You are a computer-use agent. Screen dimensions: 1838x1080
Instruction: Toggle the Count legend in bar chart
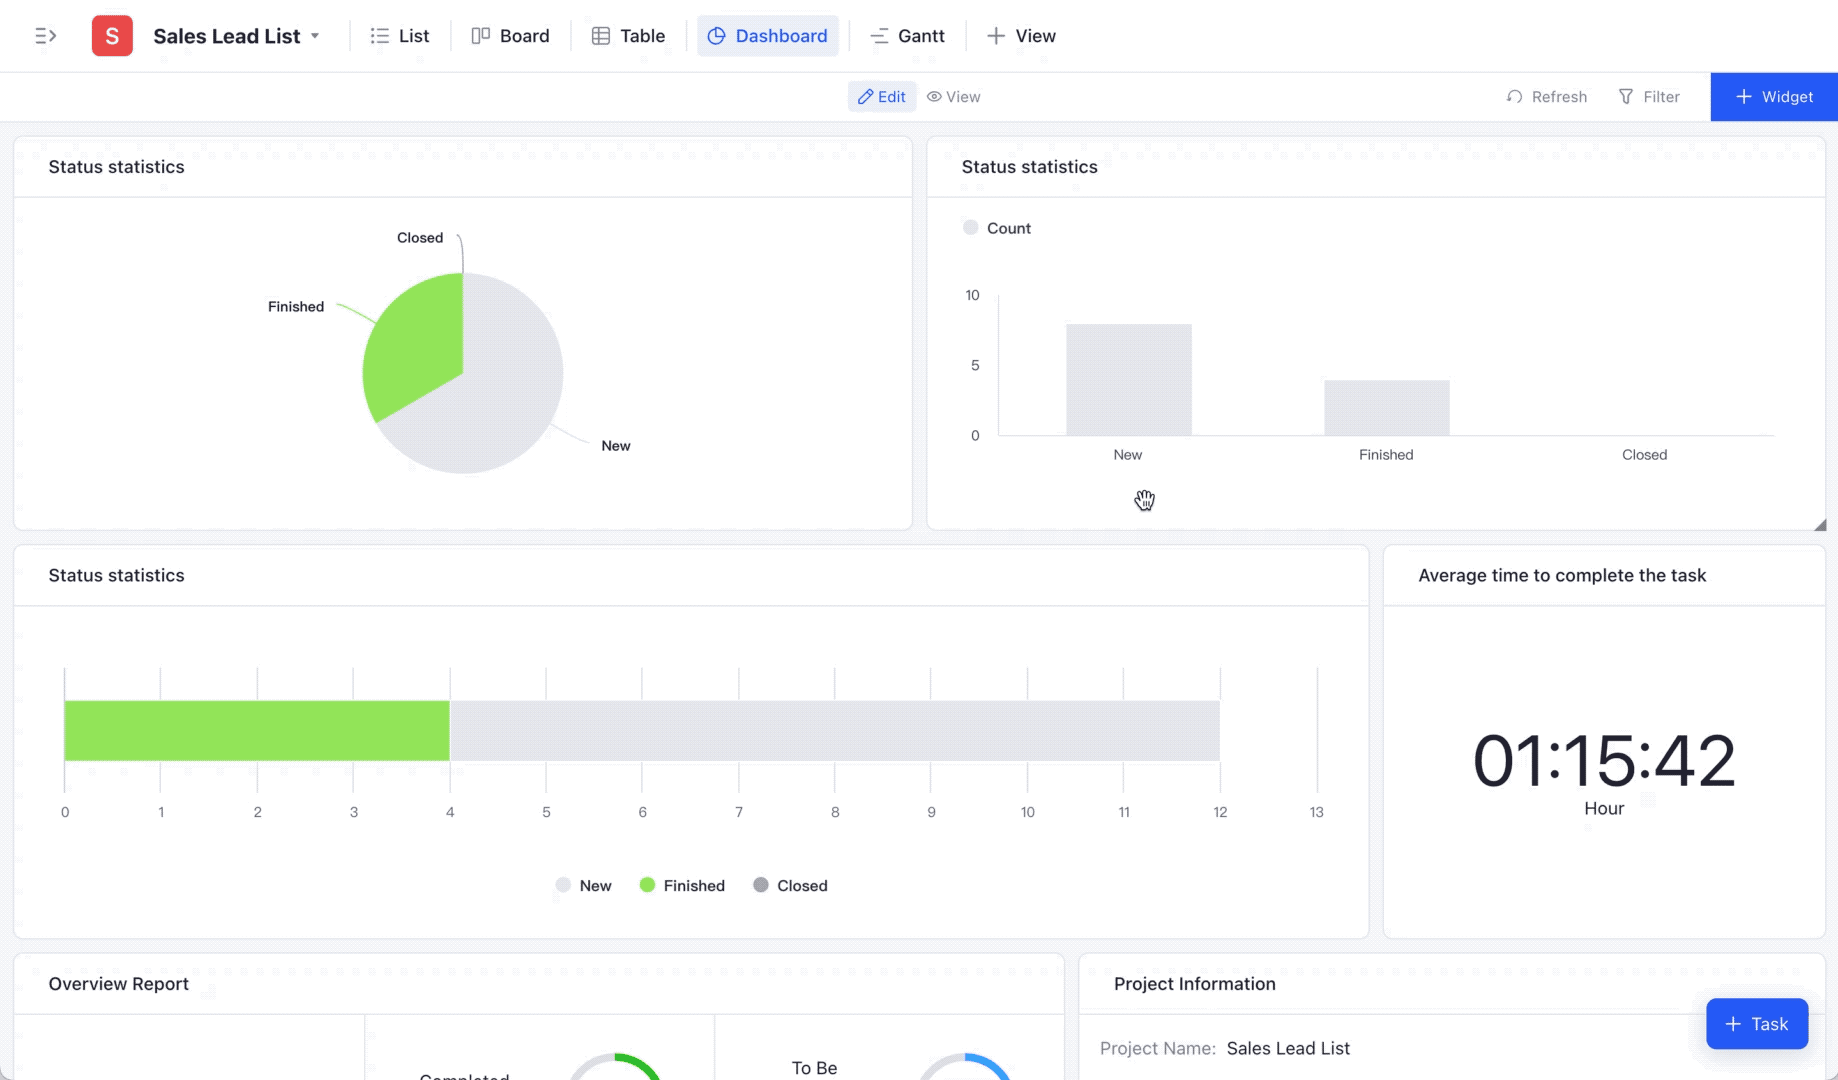pos(996,228)
